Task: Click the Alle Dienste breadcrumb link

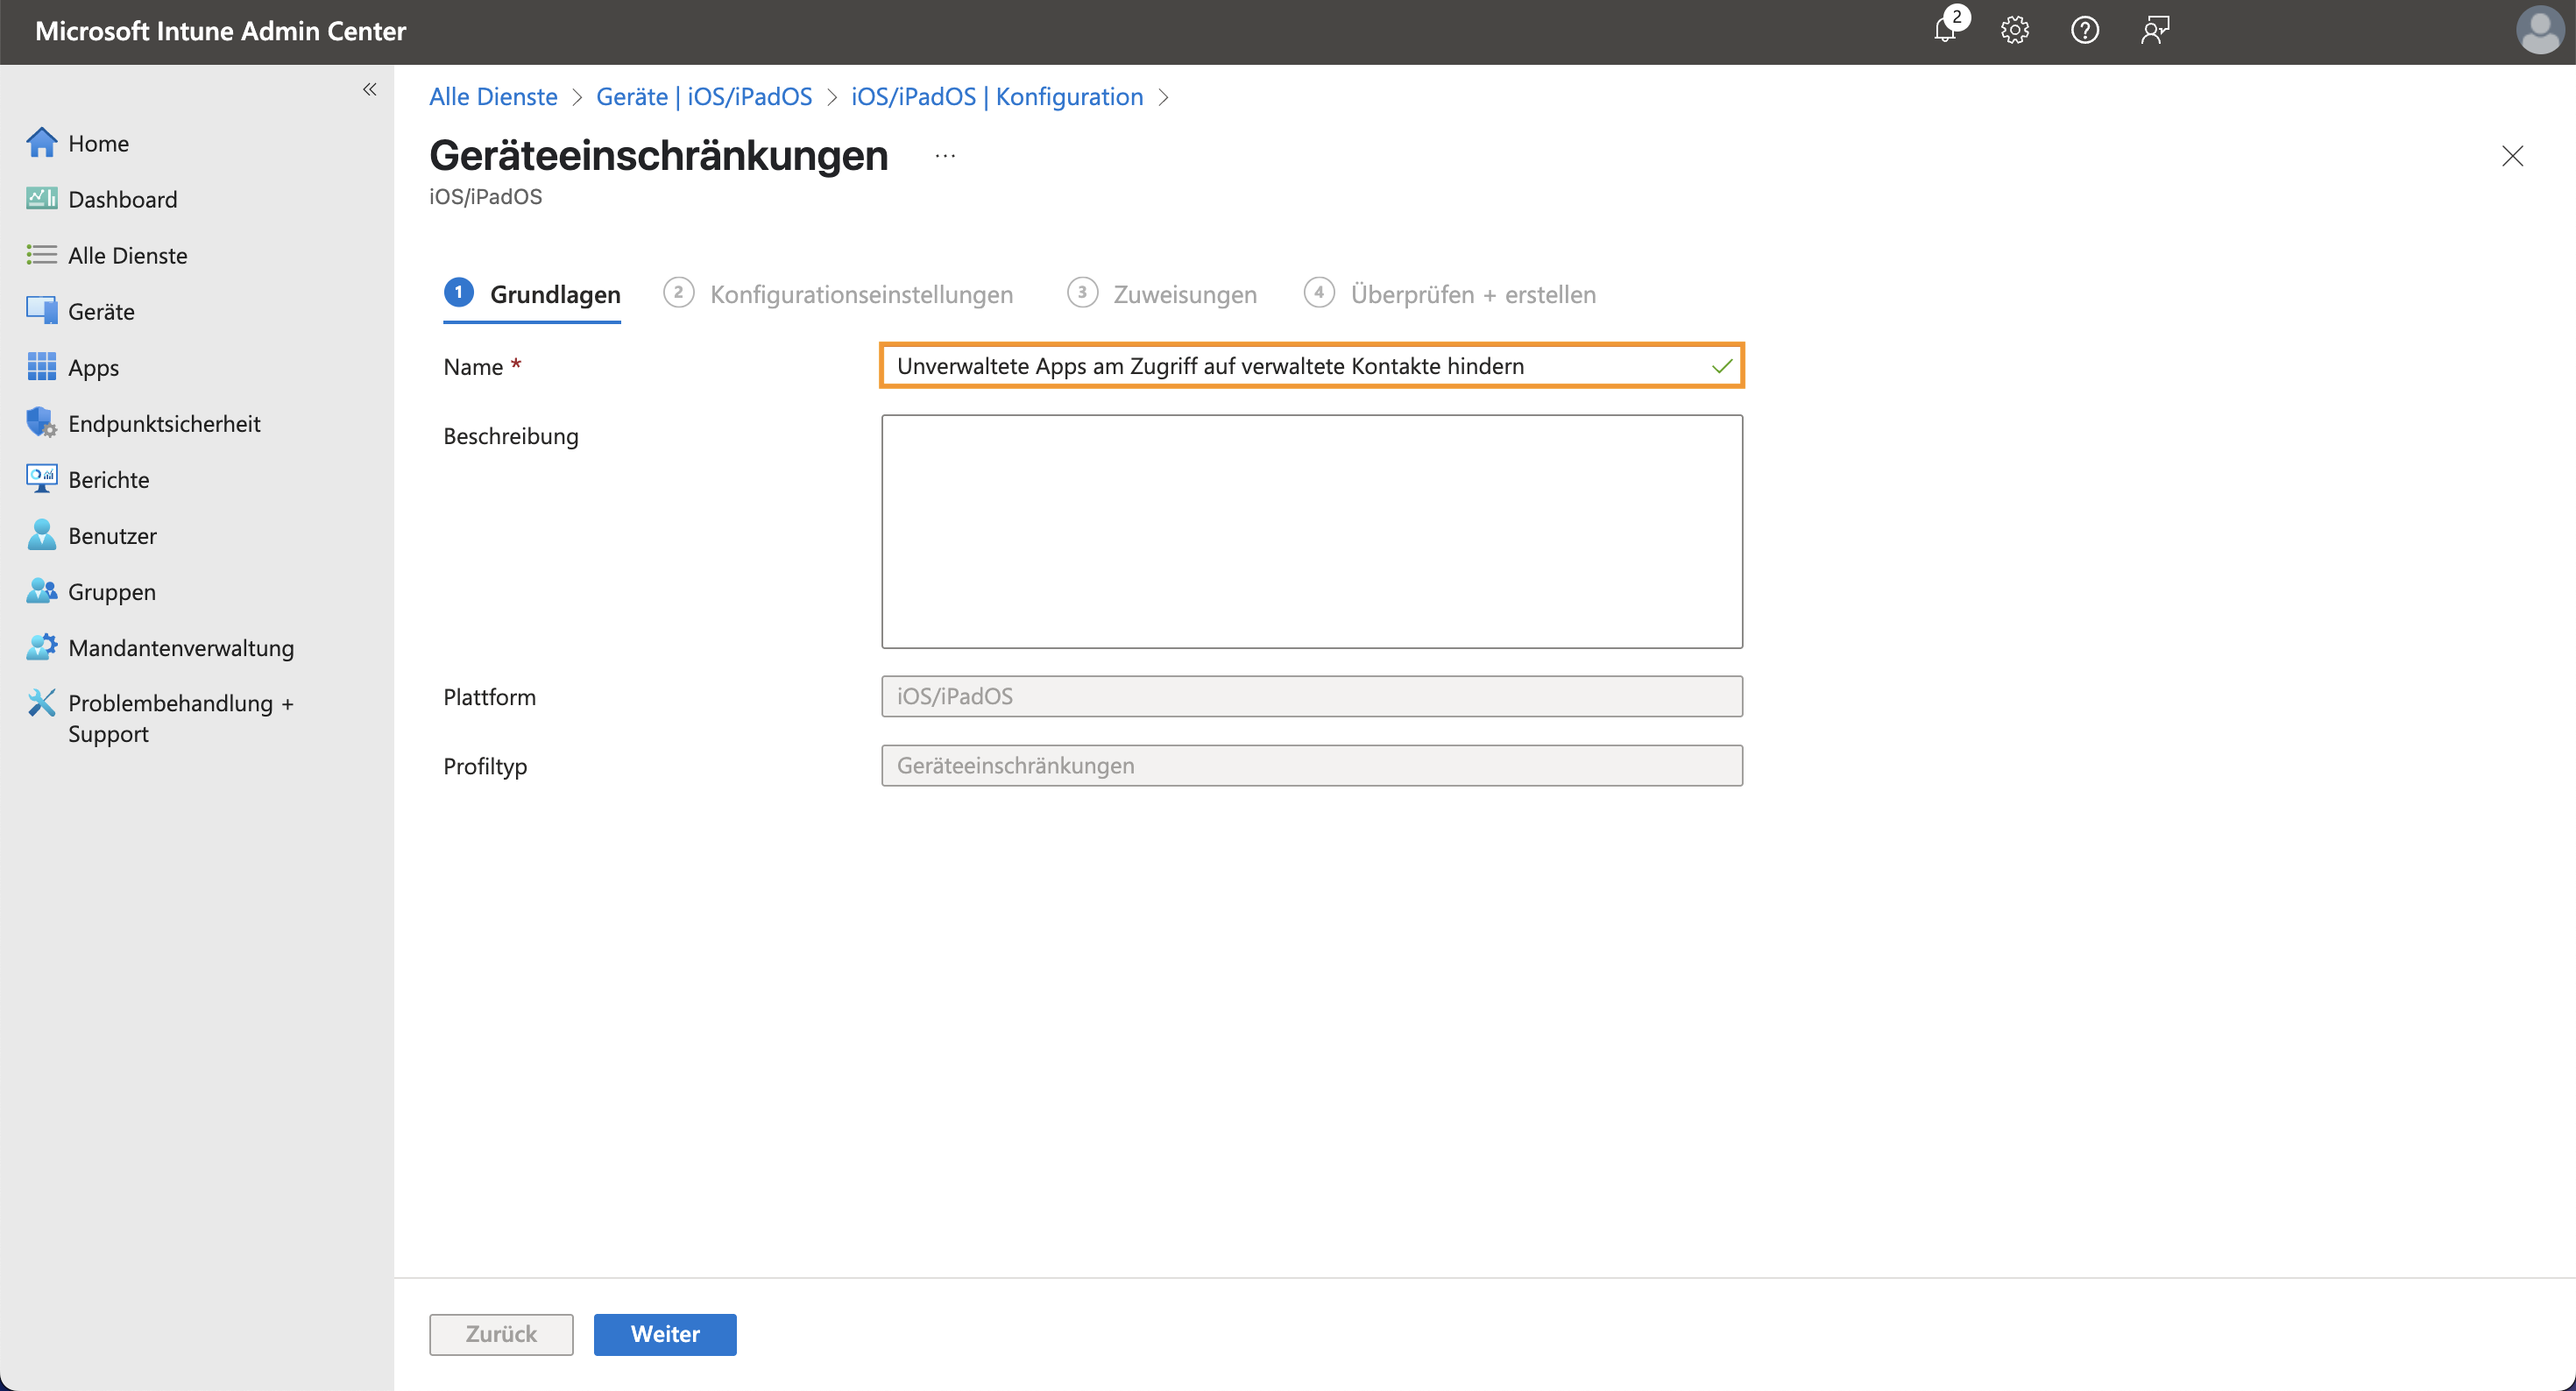Action: tap(493, 96)
